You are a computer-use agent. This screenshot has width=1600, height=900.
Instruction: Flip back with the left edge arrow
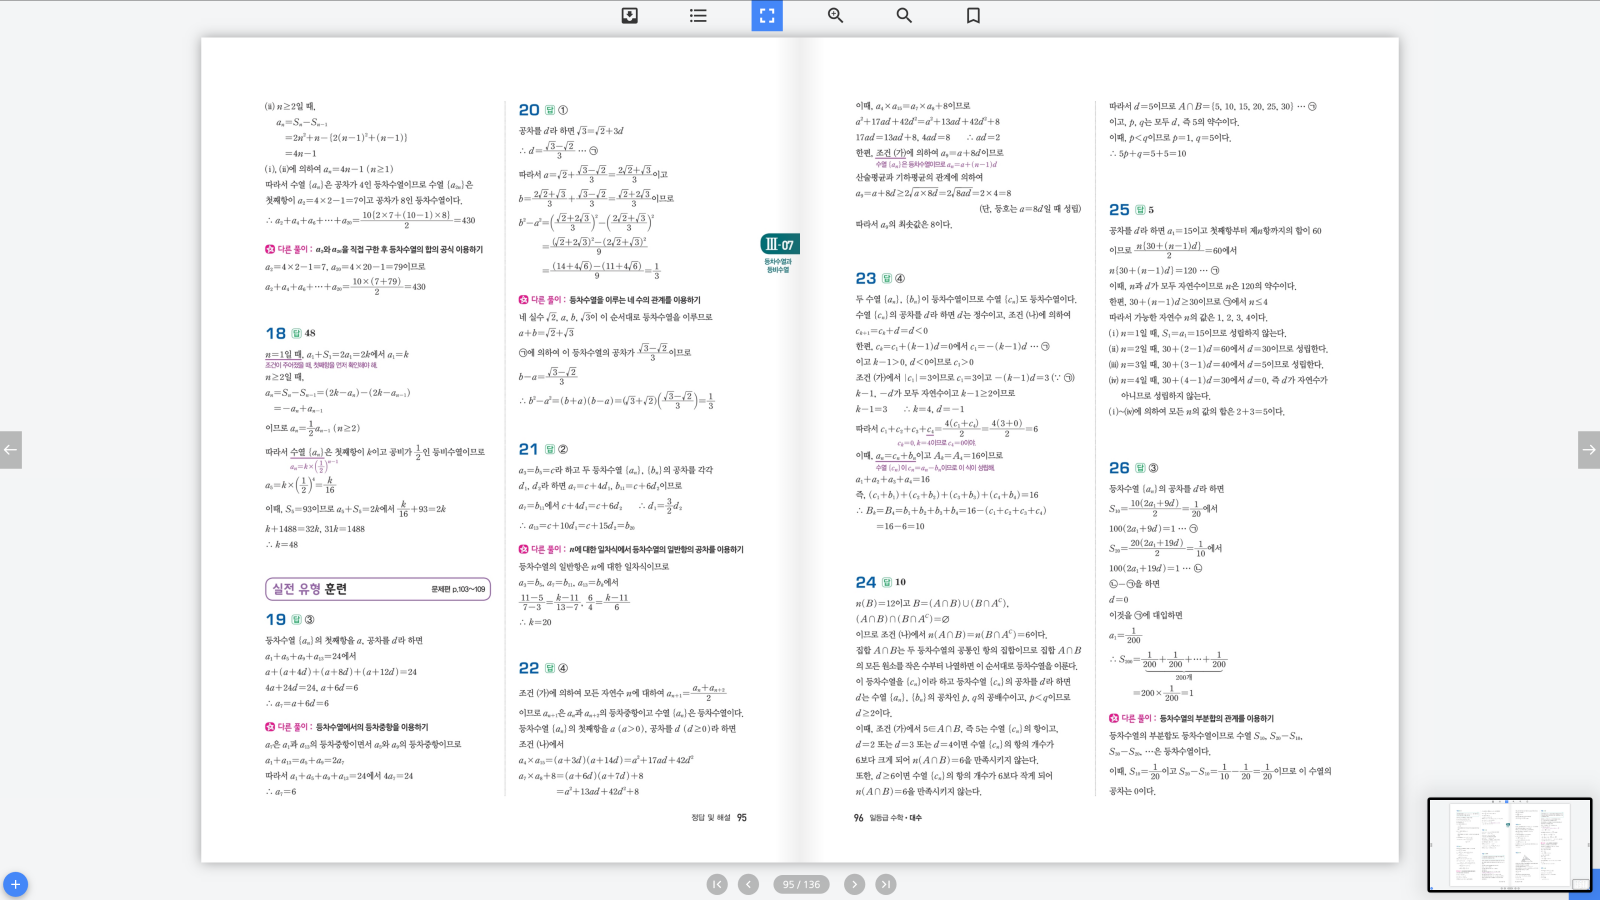pos(11,450)
